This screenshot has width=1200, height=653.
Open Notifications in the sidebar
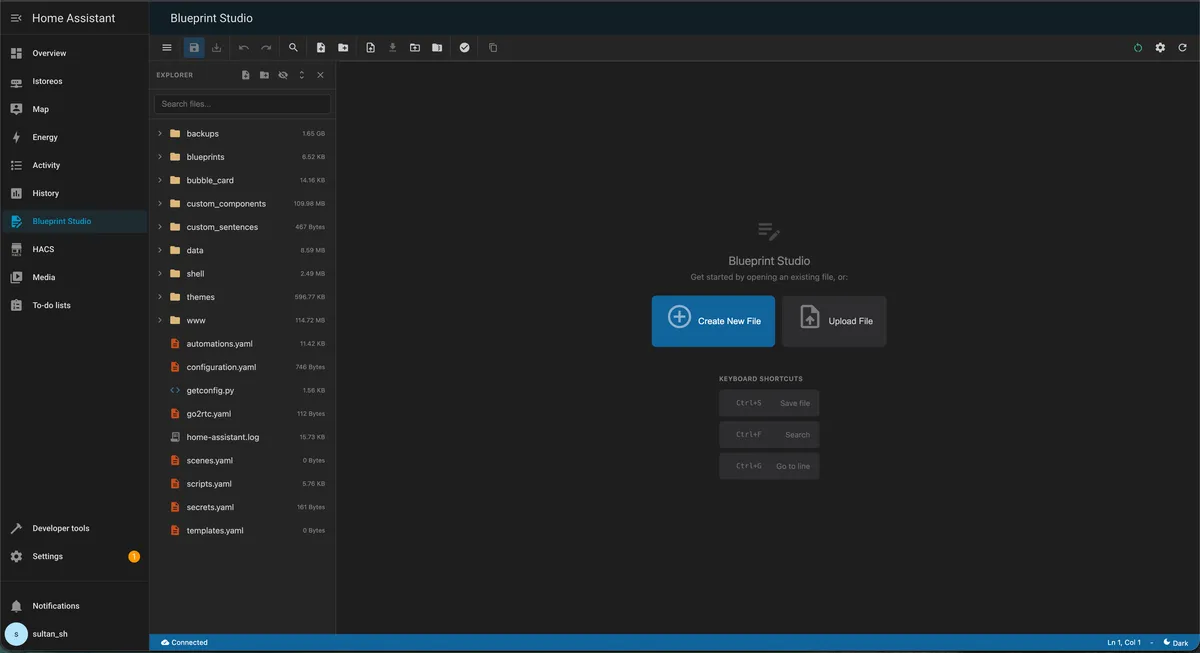(74, 606)
